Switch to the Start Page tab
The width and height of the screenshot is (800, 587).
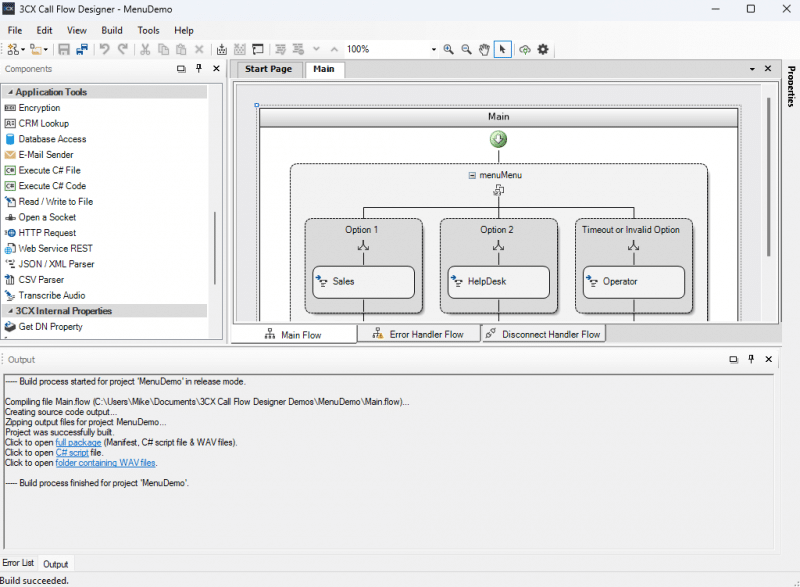click(x=268, y=69)
